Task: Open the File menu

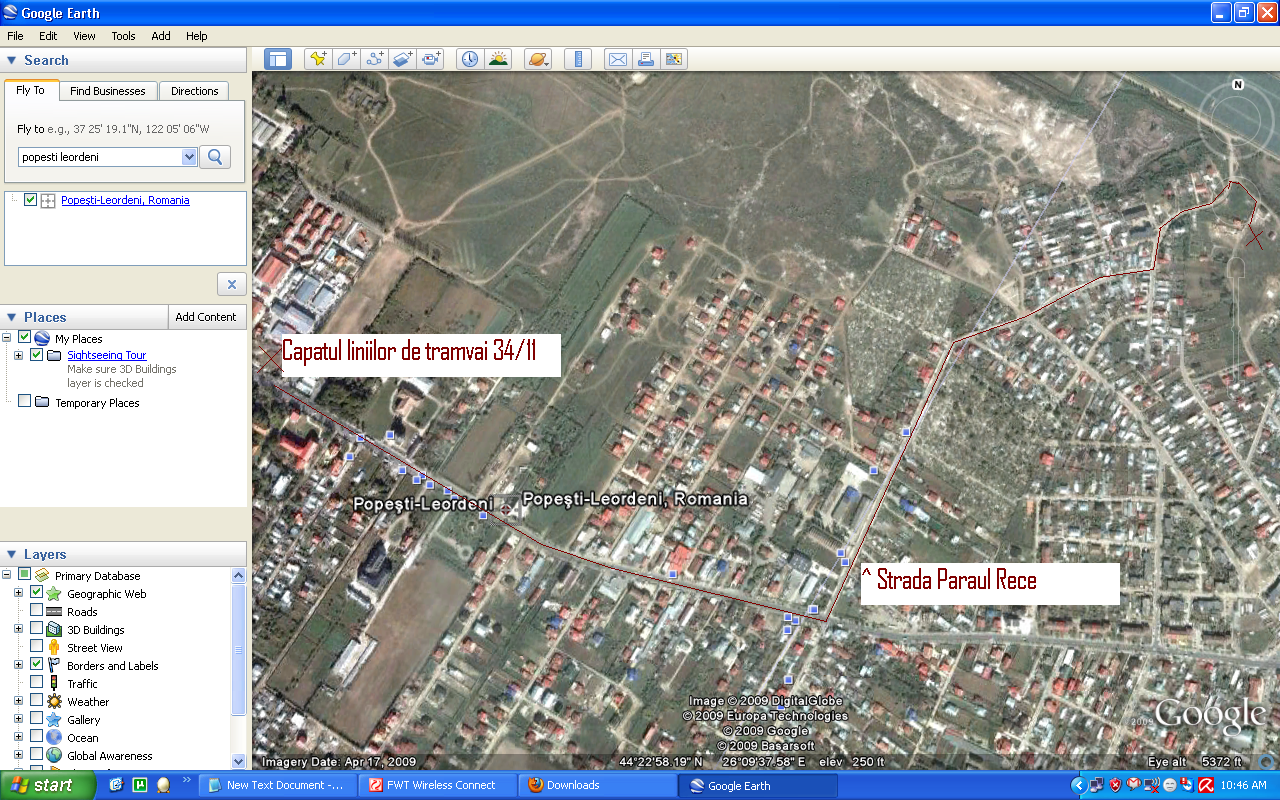Action: pos(15,36)
